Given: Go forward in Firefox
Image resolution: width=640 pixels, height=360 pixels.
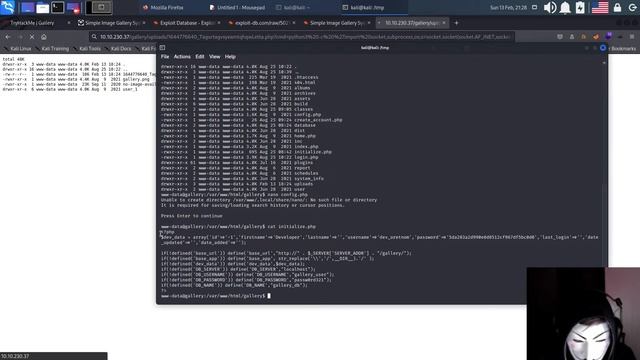Looking at the screenshot, I should point(20,37).
